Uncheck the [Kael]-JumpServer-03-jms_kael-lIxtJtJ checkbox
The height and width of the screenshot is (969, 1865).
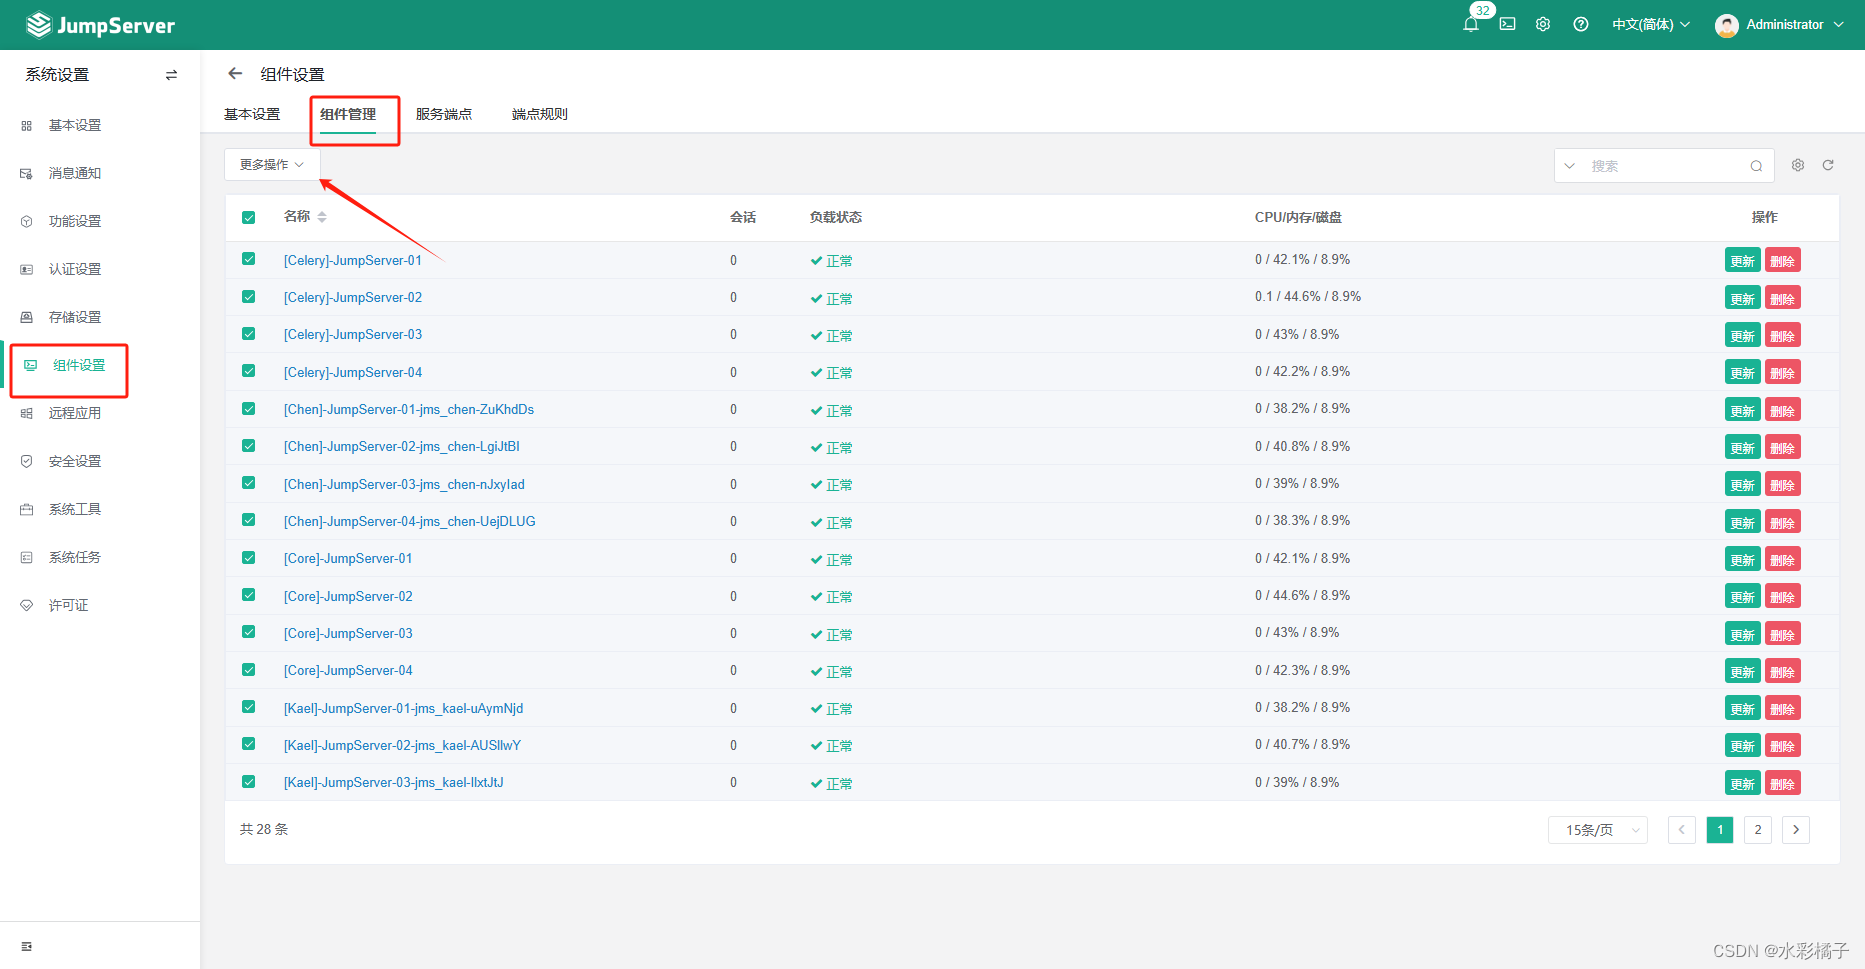(249, 782)
